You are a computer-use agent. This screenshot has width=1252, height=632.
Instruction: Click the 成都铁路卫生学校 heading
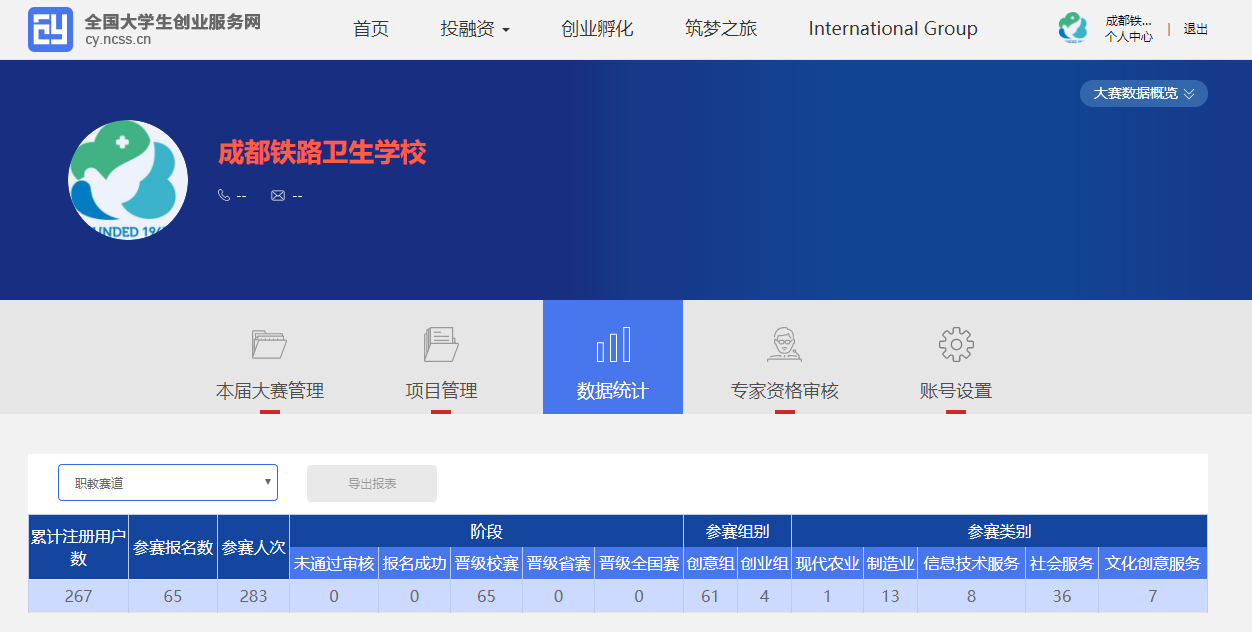pyautogui.click(x=322, y=152)
